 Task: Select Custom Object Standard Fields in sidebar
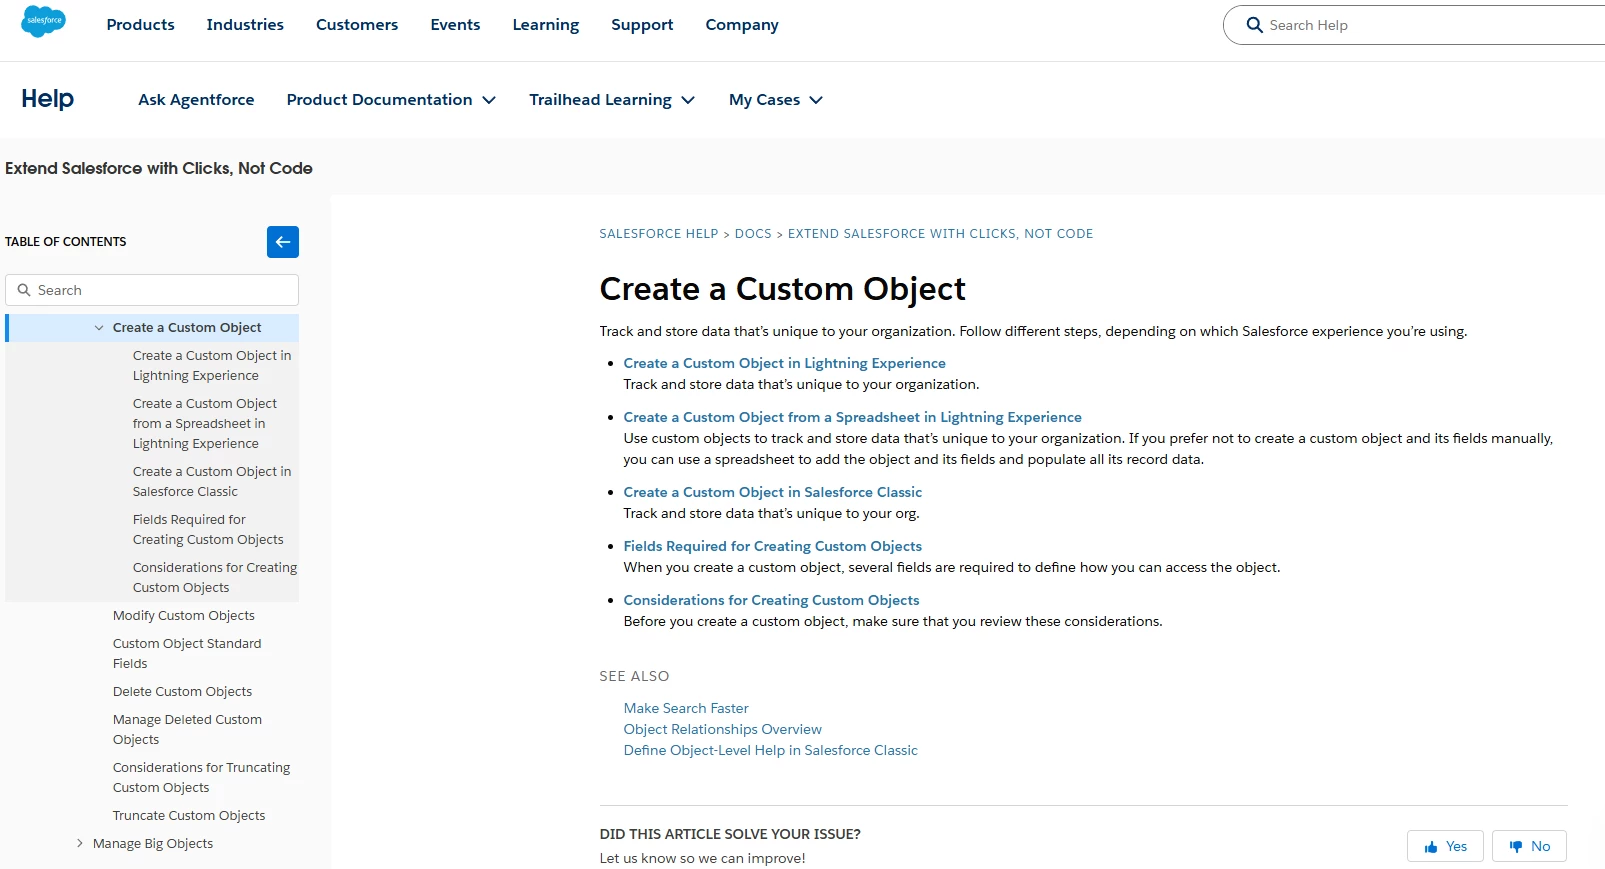(x=187, y=654)
